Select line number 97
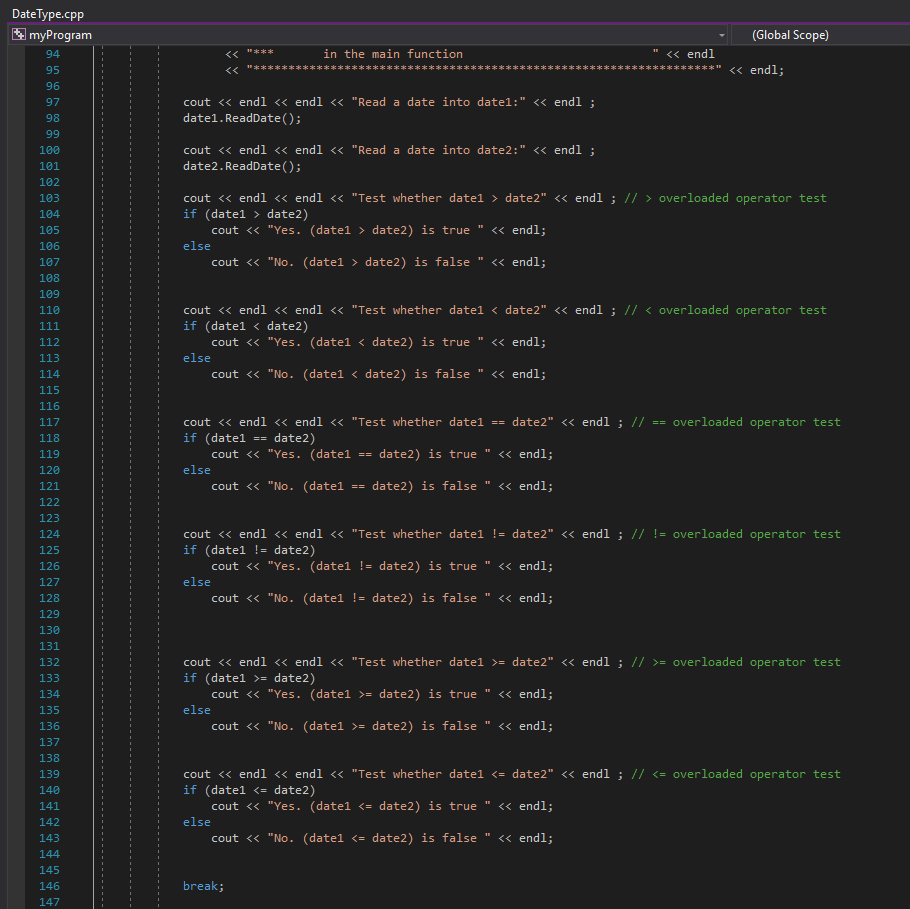The width and height of the screenshot is (910, 909). (51, 101)
